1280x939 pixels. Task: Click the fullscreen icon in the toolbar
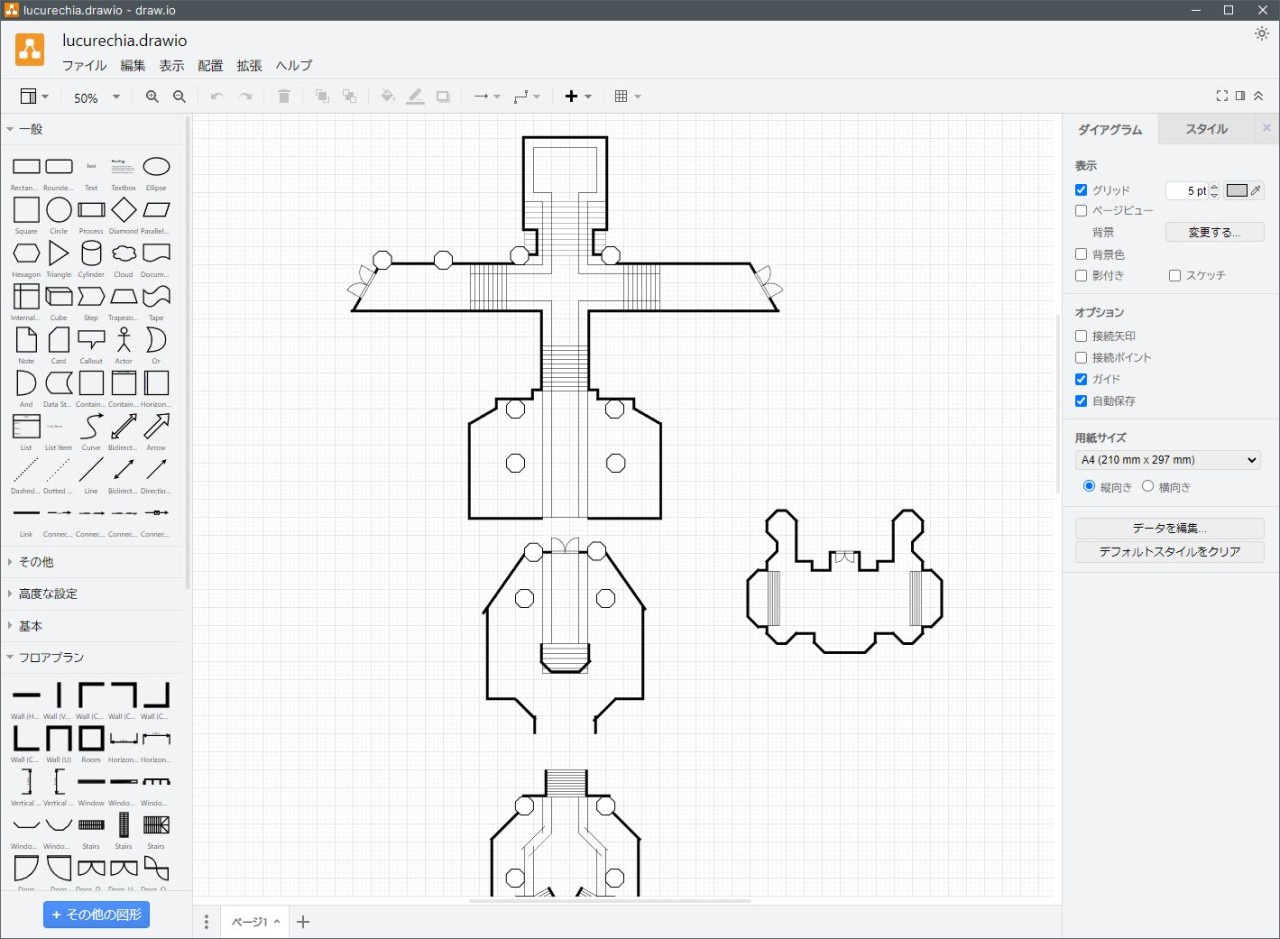point(1222,96)
